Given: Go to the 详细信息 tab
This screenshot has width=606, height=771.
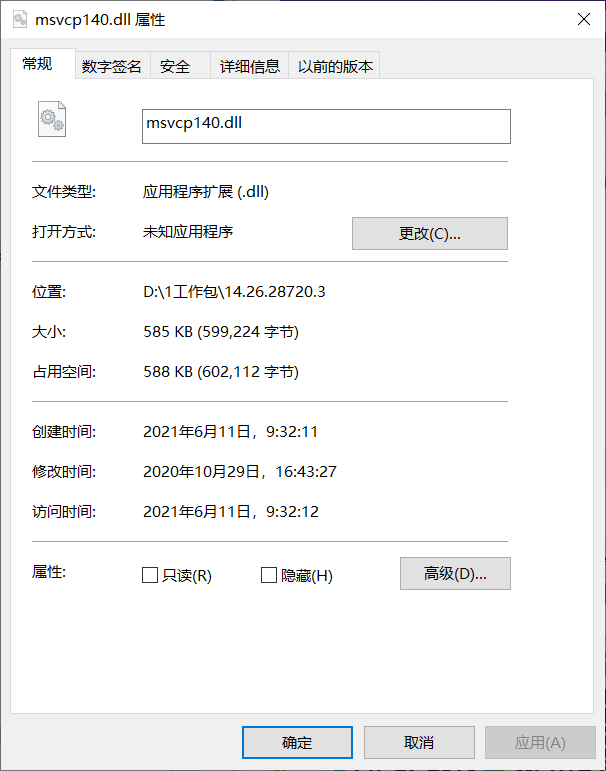Looking at the screenshot, I should (x=250, y=66).
